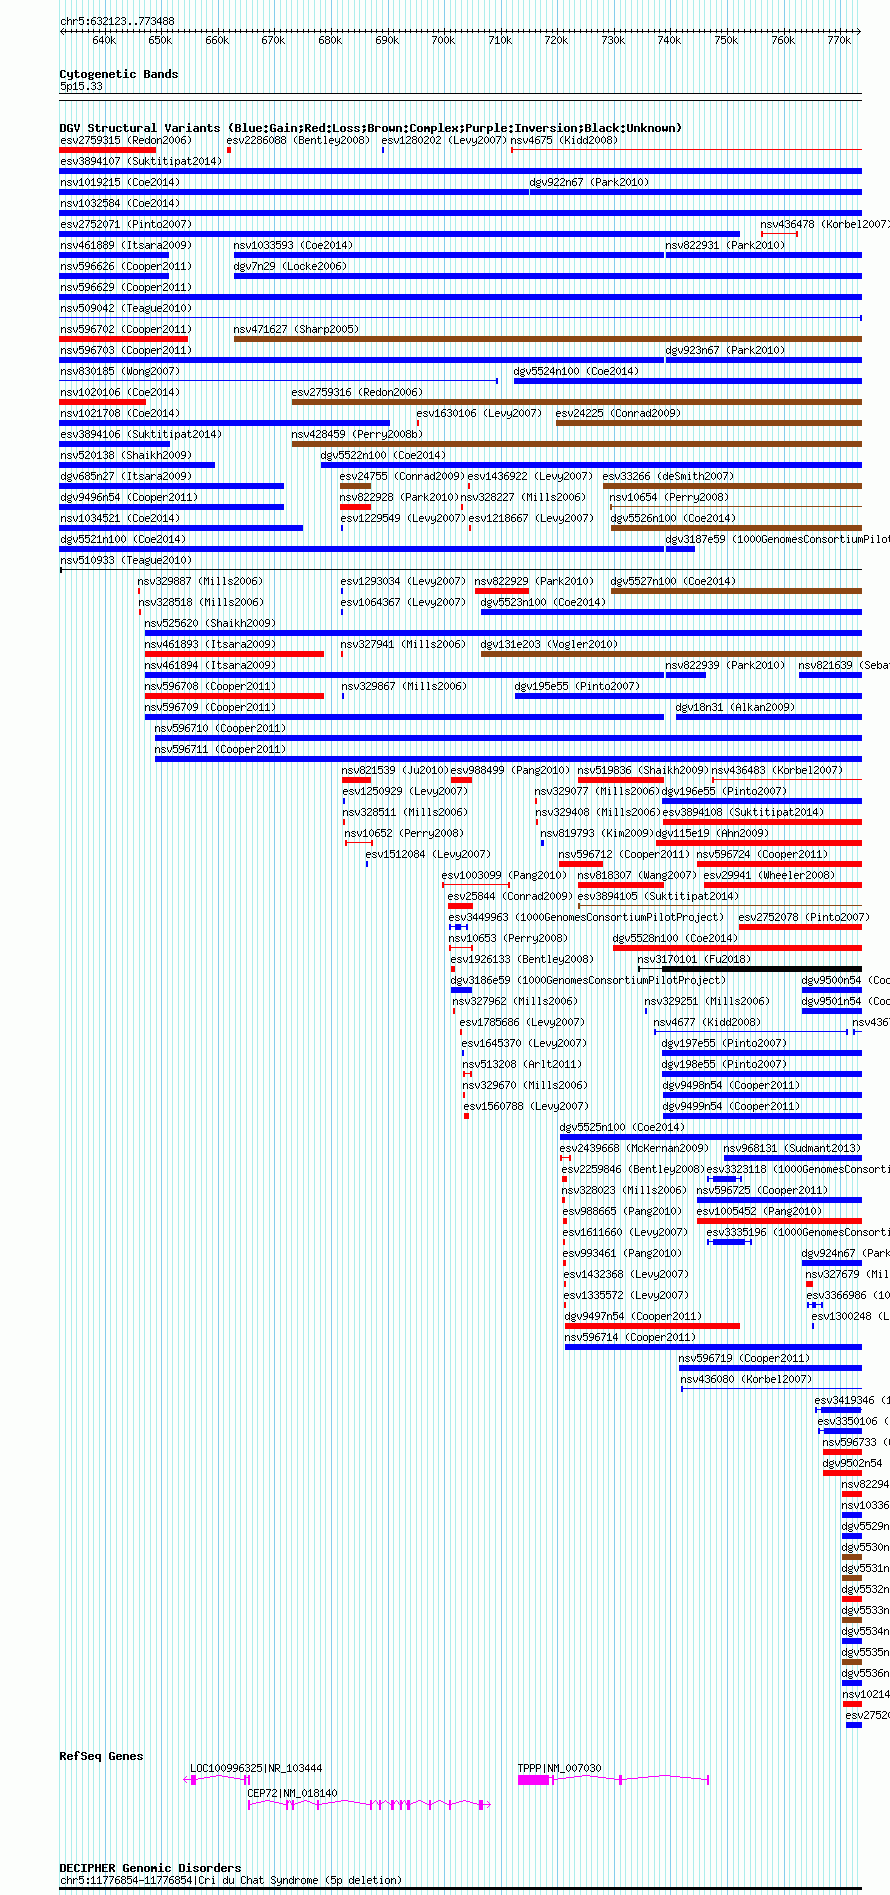The width and height of the screenshot is (890, 1895).
Task: Open variant nsv1019215 (Coe2014)
Action: pos(120,183)
